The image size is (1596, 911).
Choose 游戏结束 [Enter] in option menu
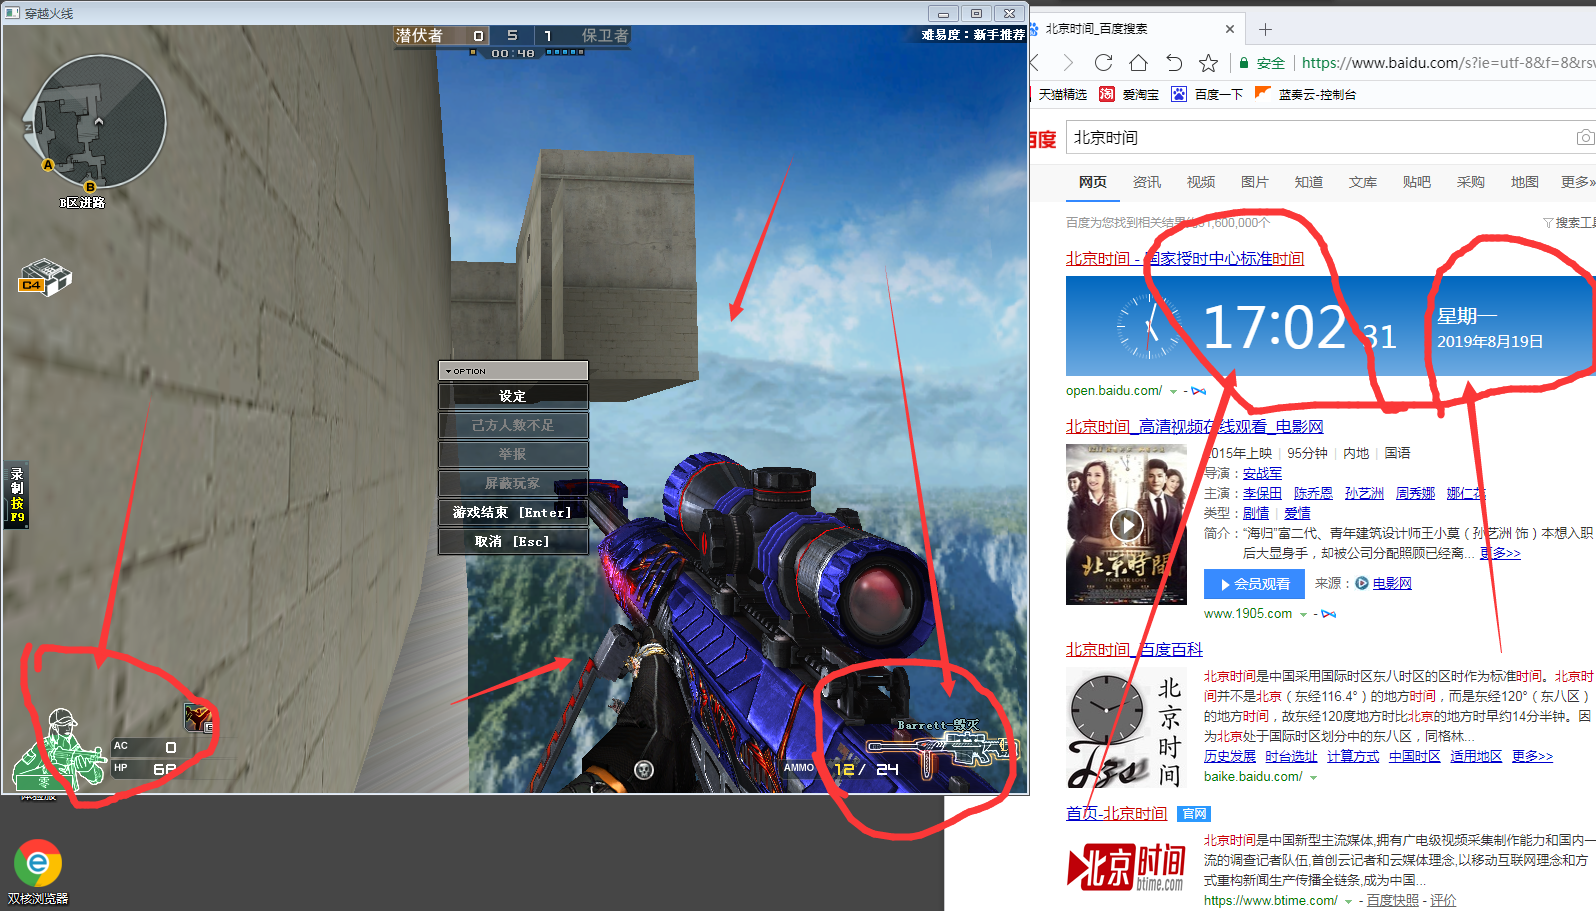coord(513,512)
